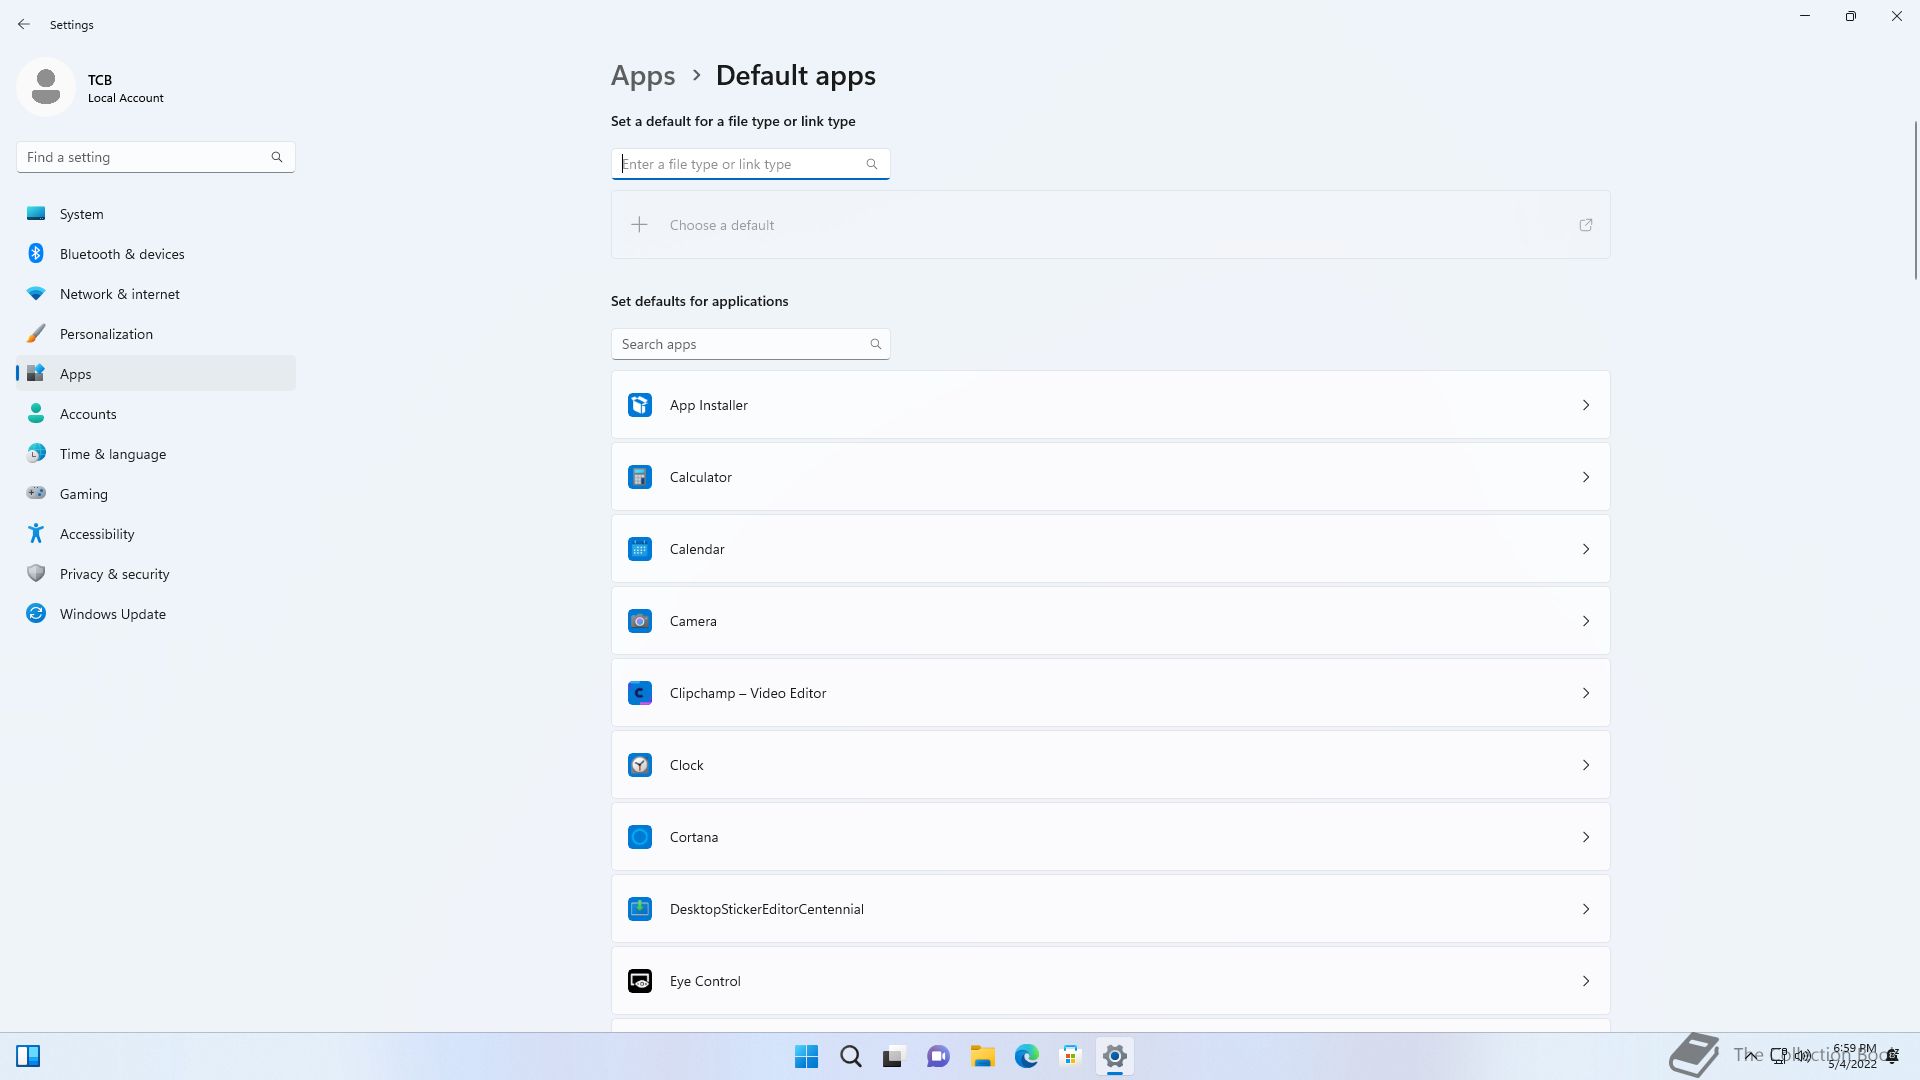
Task: Click the search icon in file type field
Action: pos(872,164)
